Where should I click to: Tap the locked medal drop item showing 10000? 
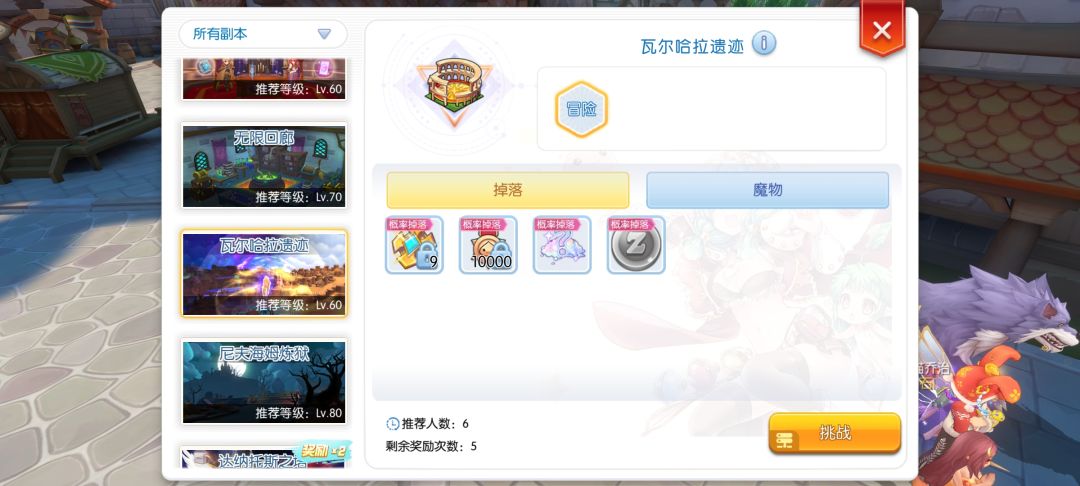(488, 244)
